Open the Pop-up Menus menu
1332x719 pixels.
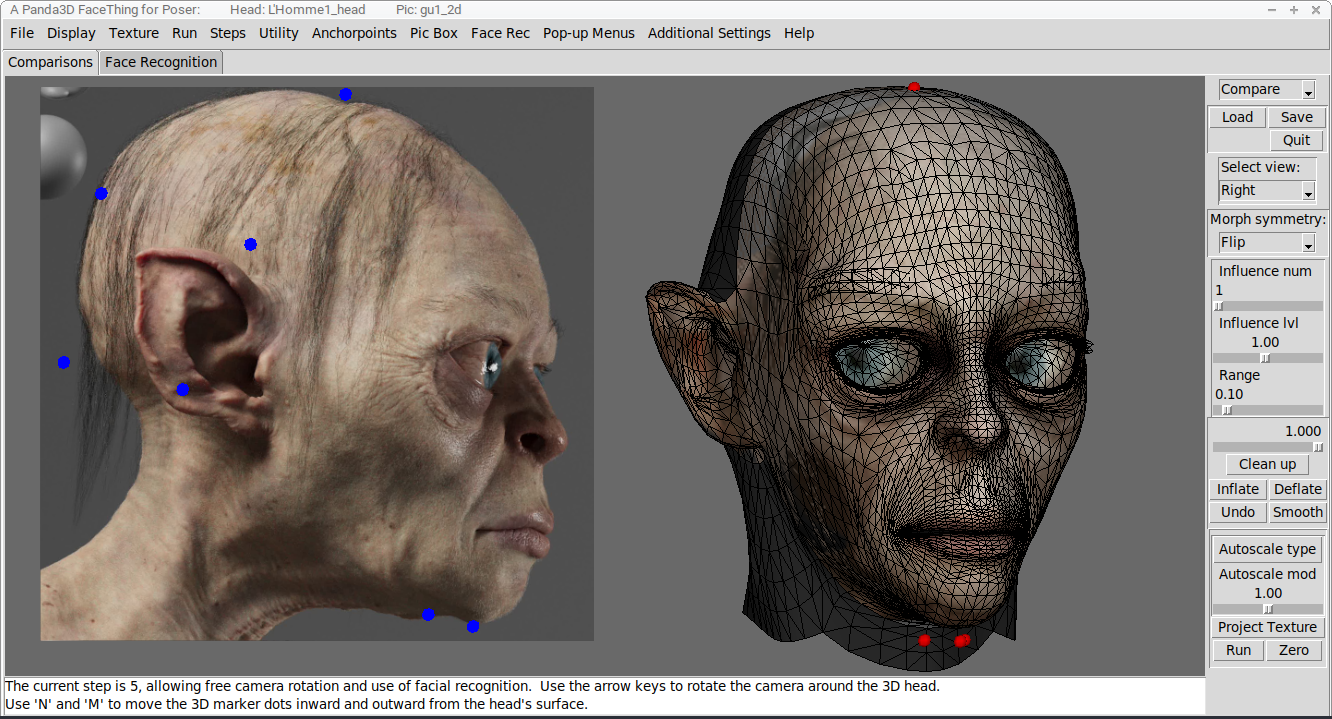point(589,33)
